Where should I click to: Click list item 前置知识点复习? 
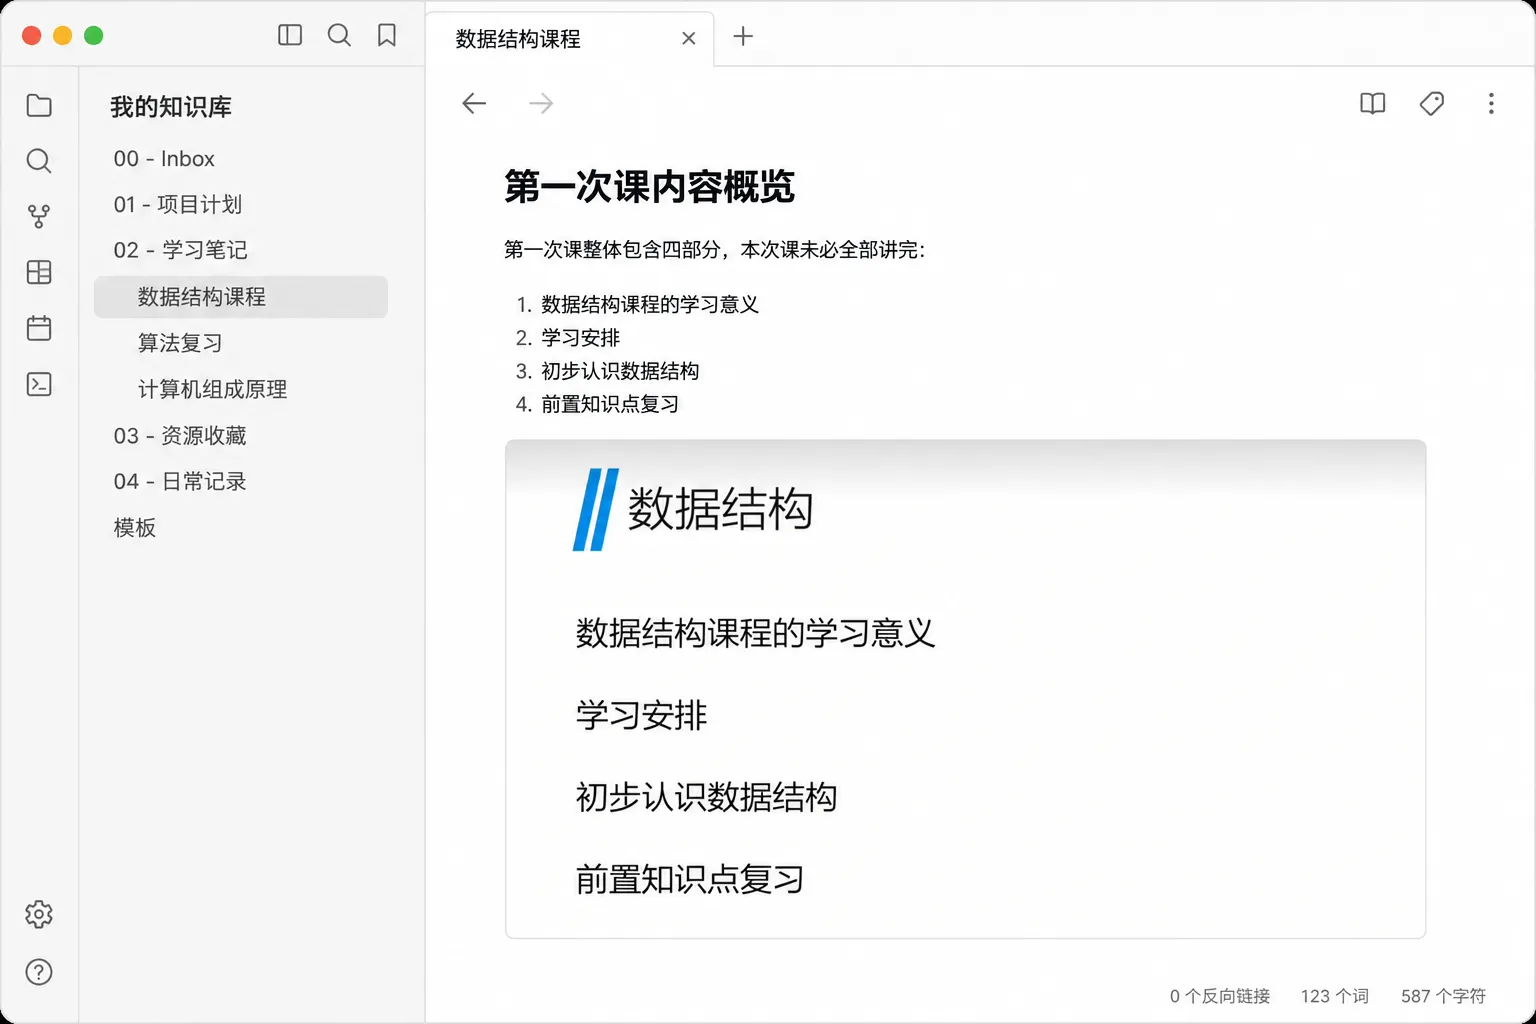pos(610,404)
